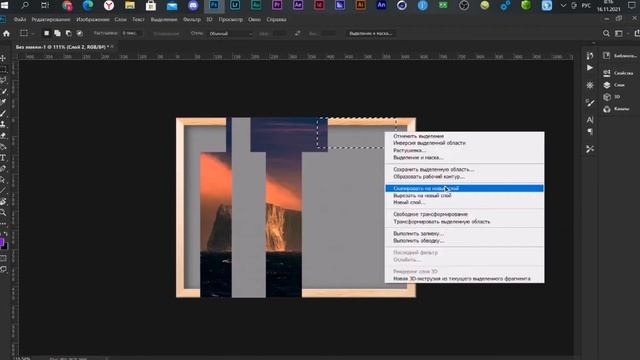Select the Zoom tool in toolbox
Image resolution: width=640 pixels, height=360 pixels.
[x=3, y=213]
